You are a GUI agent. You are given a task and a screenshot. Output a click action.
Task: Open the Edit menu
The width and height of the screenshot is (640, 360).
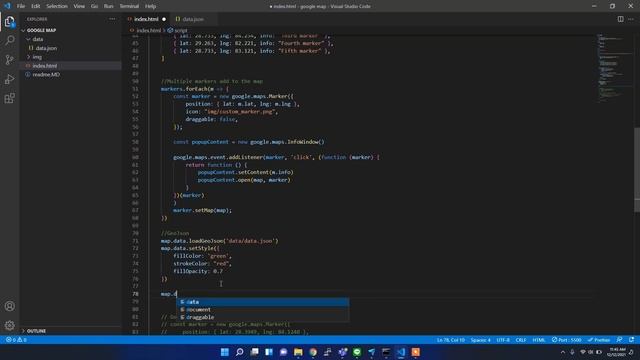click(x=36, y=6)
